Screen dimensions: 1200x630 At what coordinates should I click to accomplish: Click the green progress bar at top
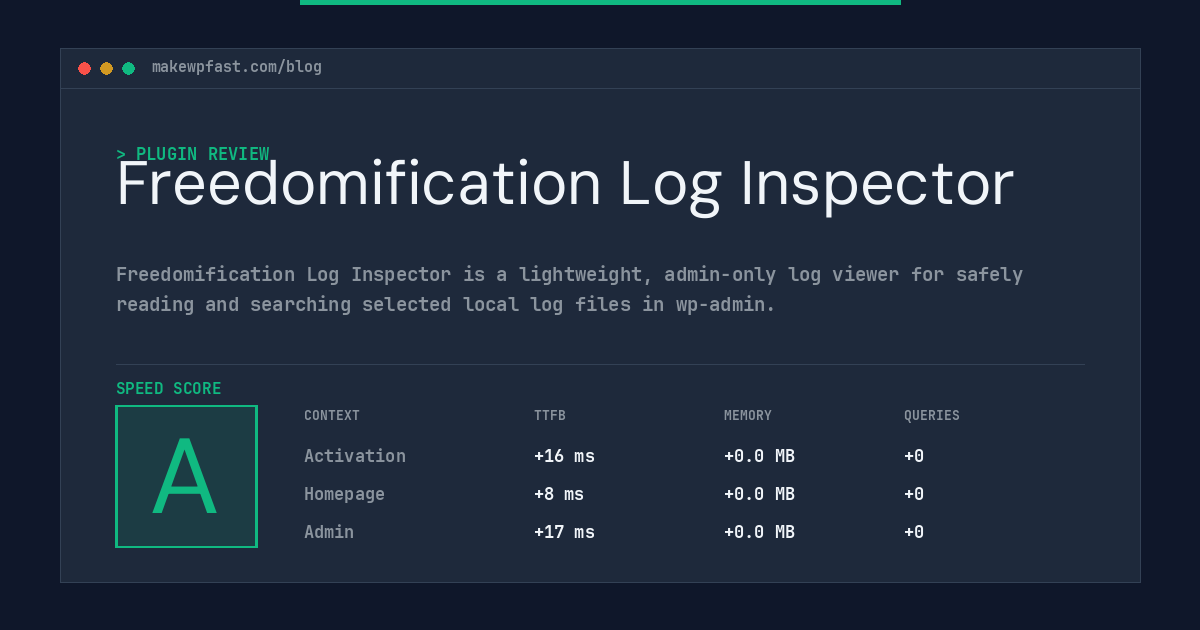point(600,2)
